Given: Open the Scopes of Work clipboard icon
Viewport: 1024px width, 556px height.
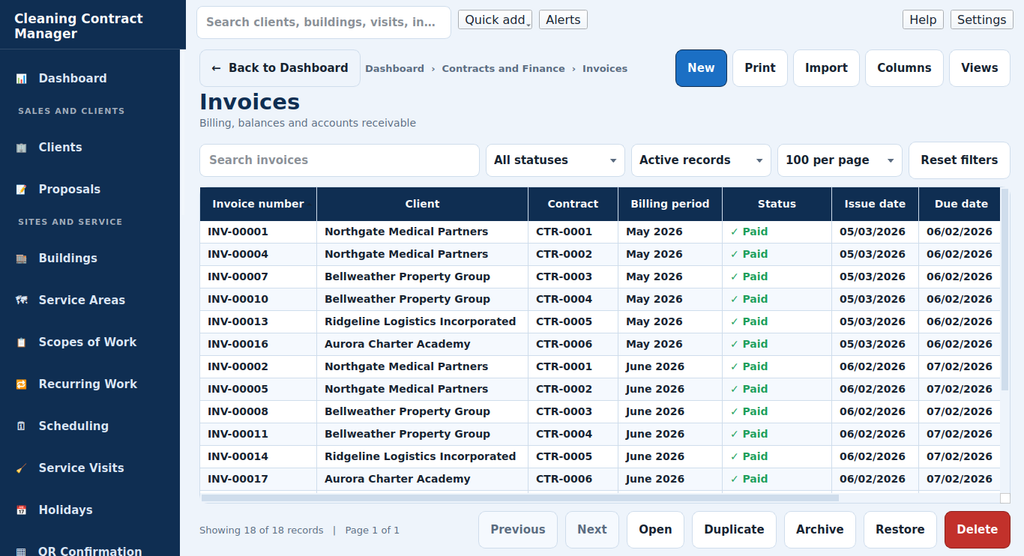Looking at the screenshot, I should [22, 342].
